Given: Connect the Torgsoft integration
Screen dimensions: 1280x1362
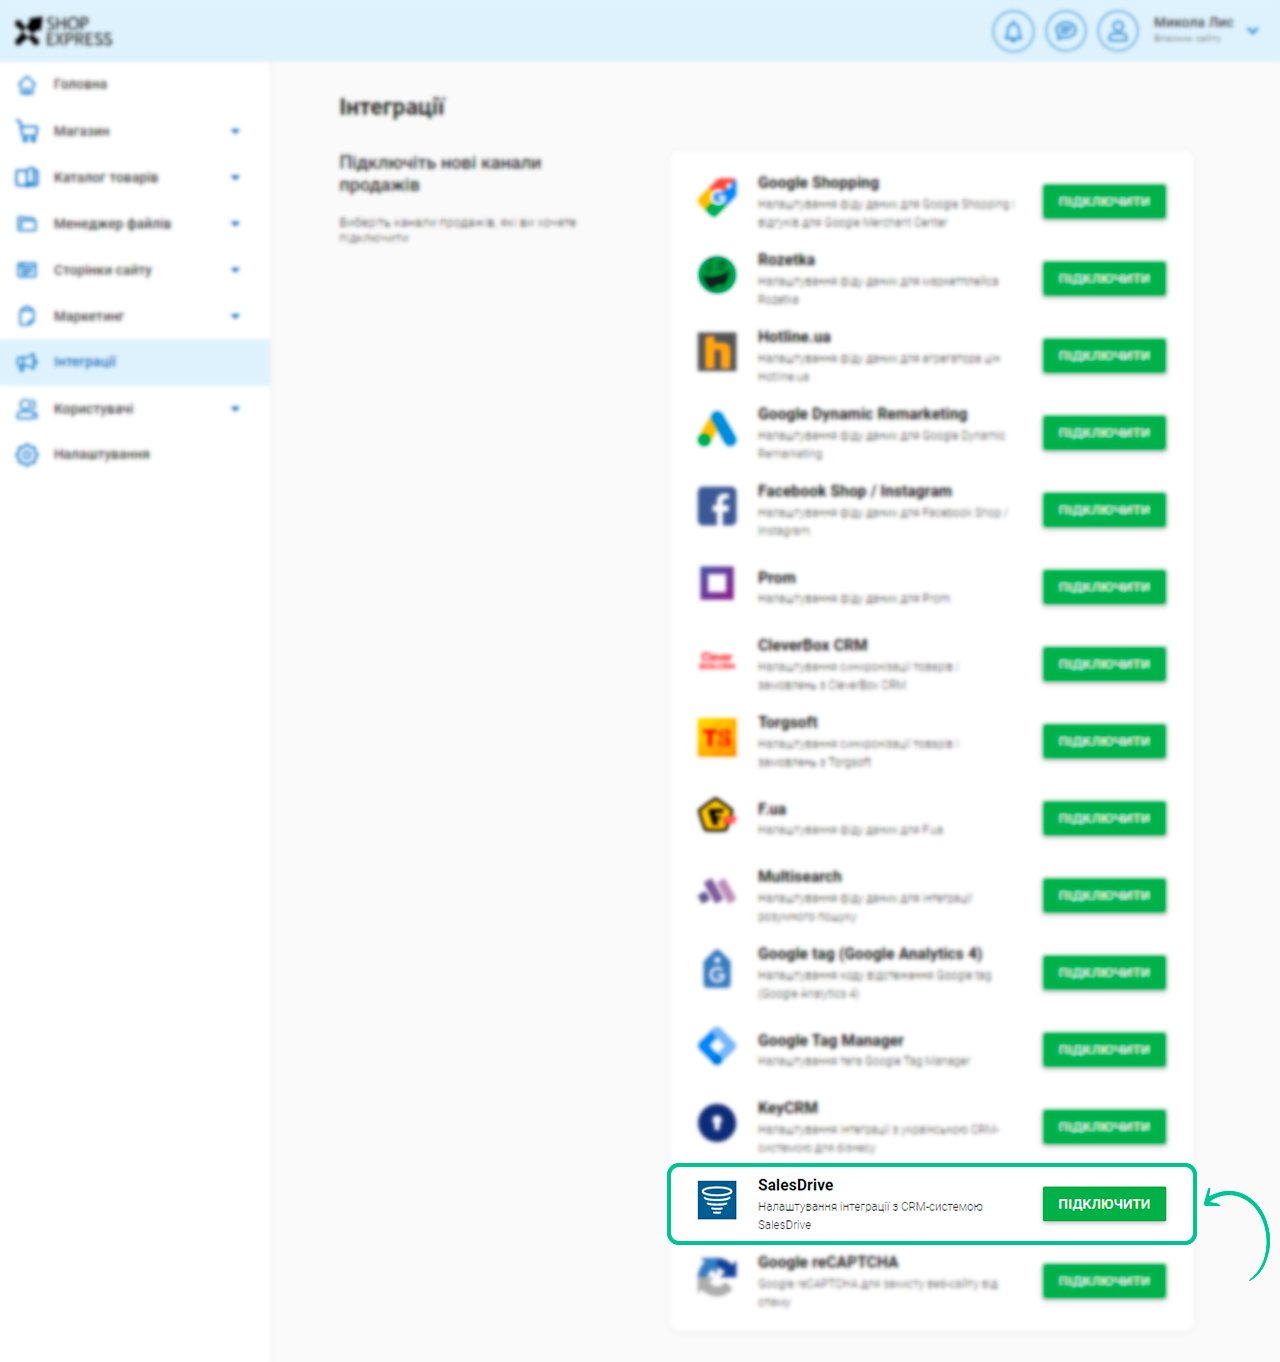Looking at the screenshot, I should tap(1104, 741).
